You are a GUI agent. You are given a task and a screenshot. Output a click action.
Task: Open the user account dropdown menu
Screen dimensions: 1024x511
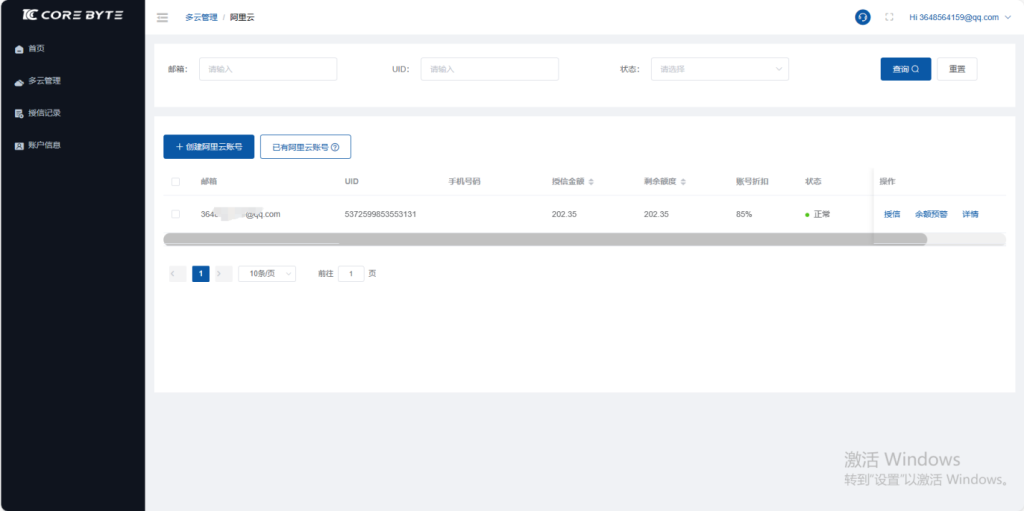tap(960, 17)
